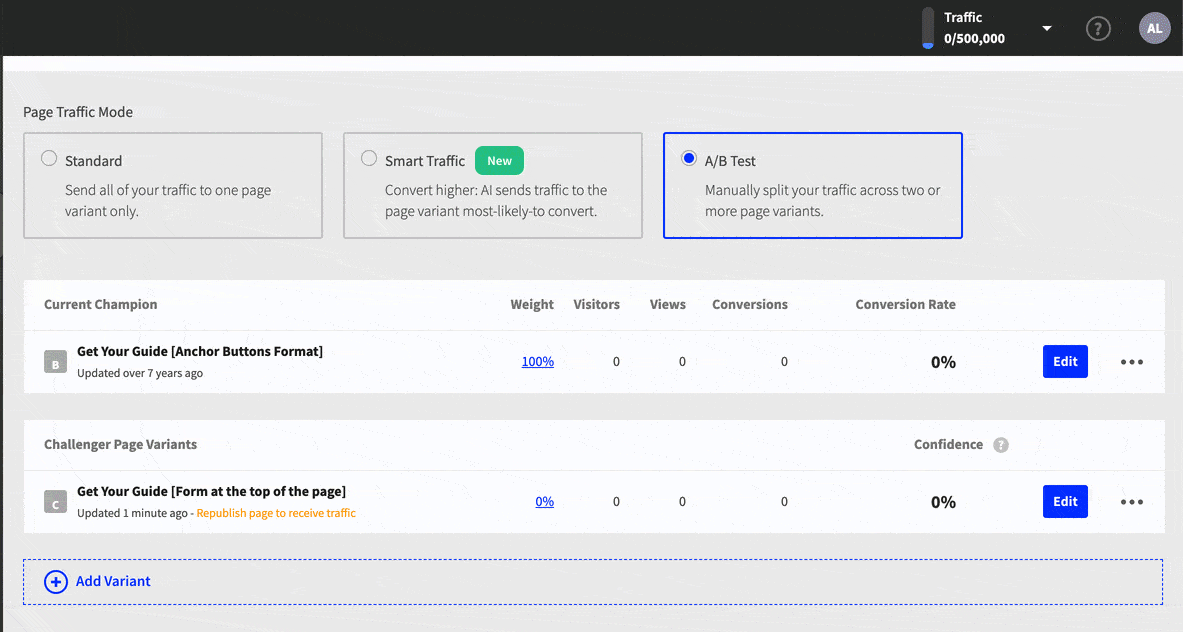Screen dimensions: 1183x632
Task: Add a new page variant
Action: (113, 581)
